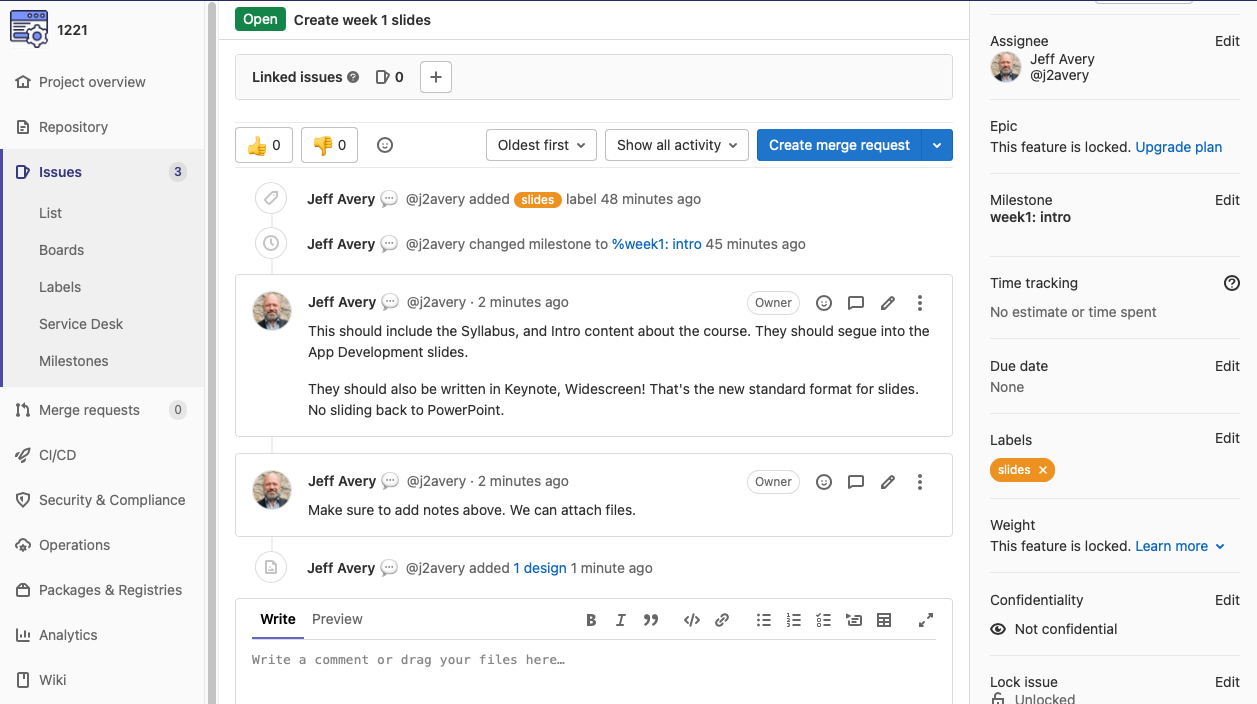Insert code formatting in the comment toolbar
The height and width of the screenshot is (704, 1257).
(x=691, y=620)
